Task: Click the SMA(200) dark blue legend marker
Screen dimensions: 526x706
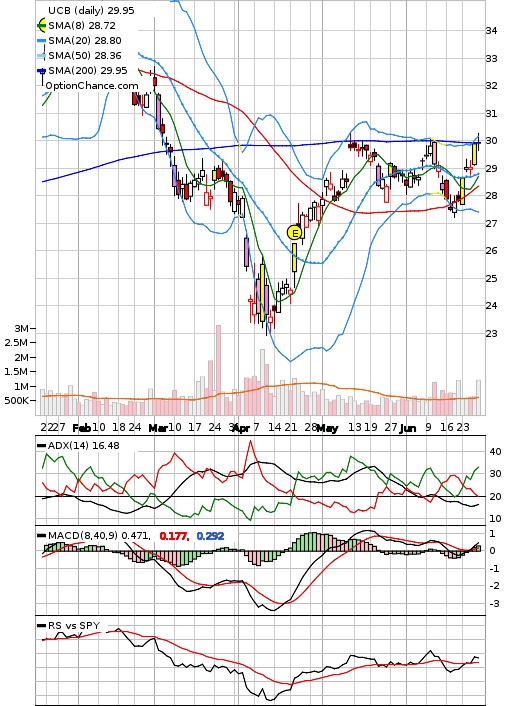Action: coord(41,71)
